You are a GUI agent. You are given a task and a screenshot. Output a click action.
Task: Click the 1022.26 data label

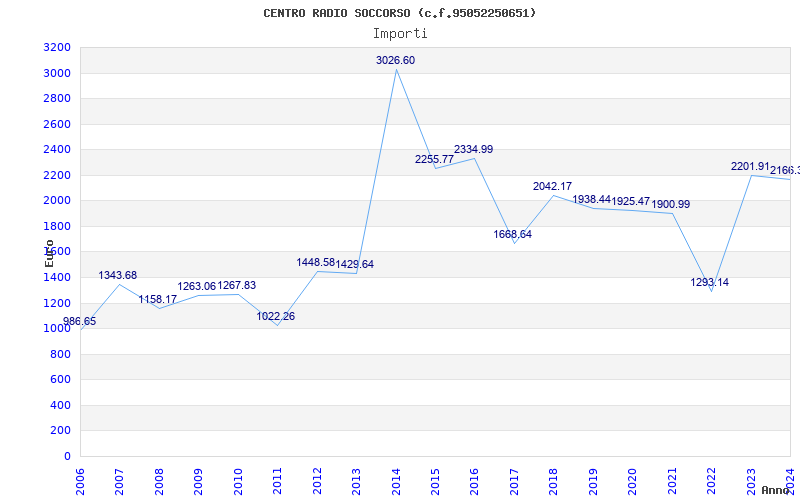point(276,316)
